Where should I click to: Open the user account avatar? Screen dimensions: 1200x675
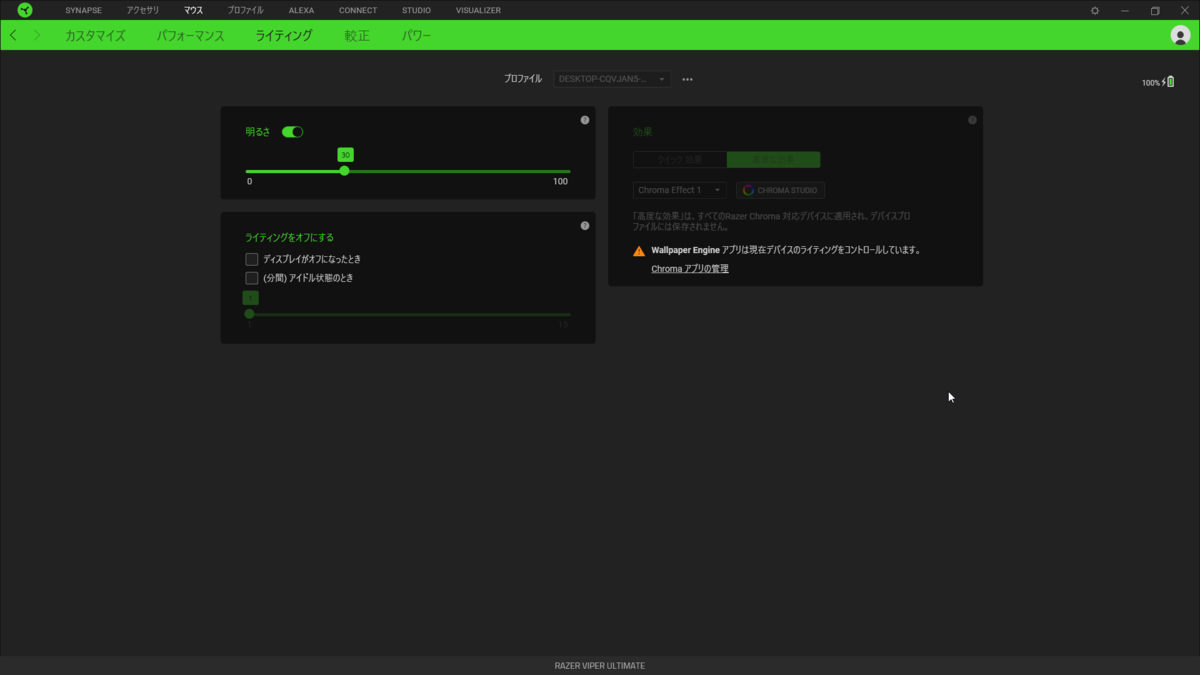(1180, 35)
